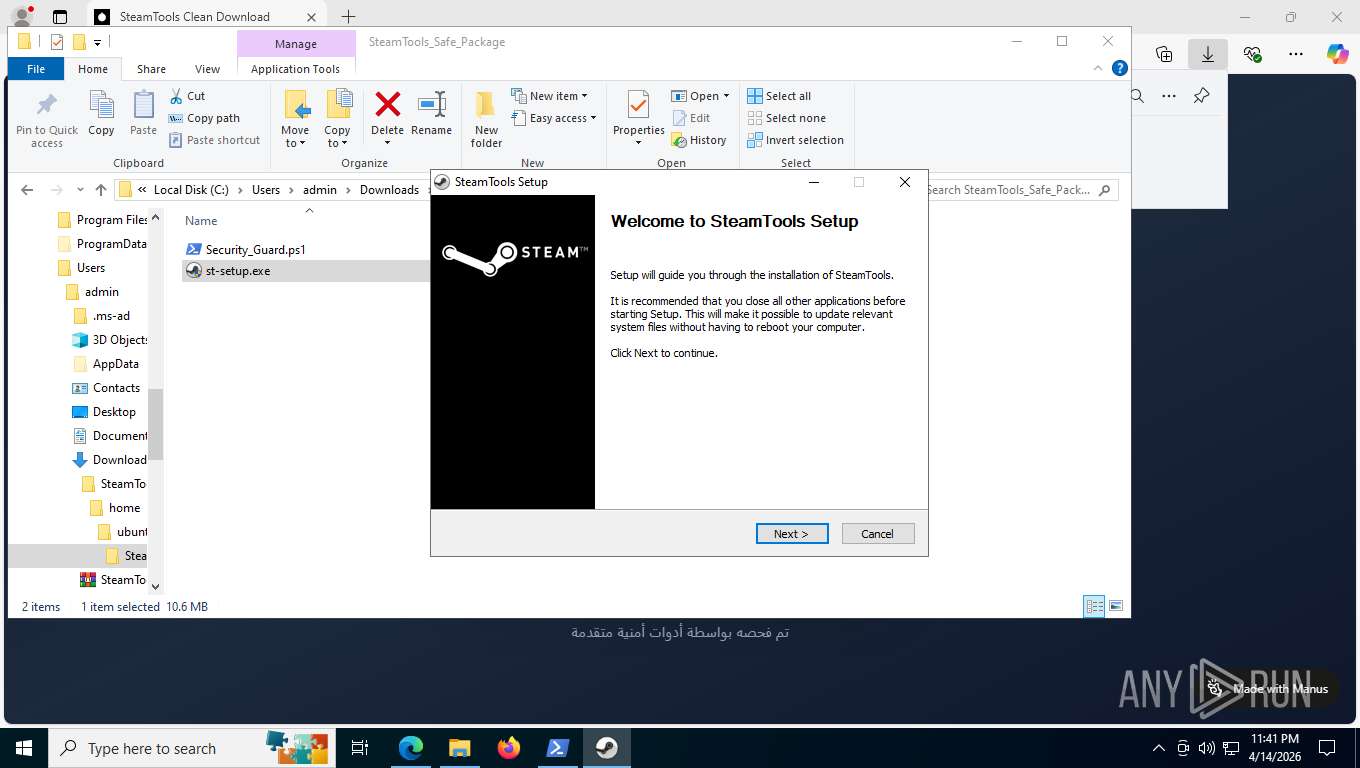The width and height of the screenshot is (1360, 768).
Task: Create a New folder
Action: tap(486, 120)
